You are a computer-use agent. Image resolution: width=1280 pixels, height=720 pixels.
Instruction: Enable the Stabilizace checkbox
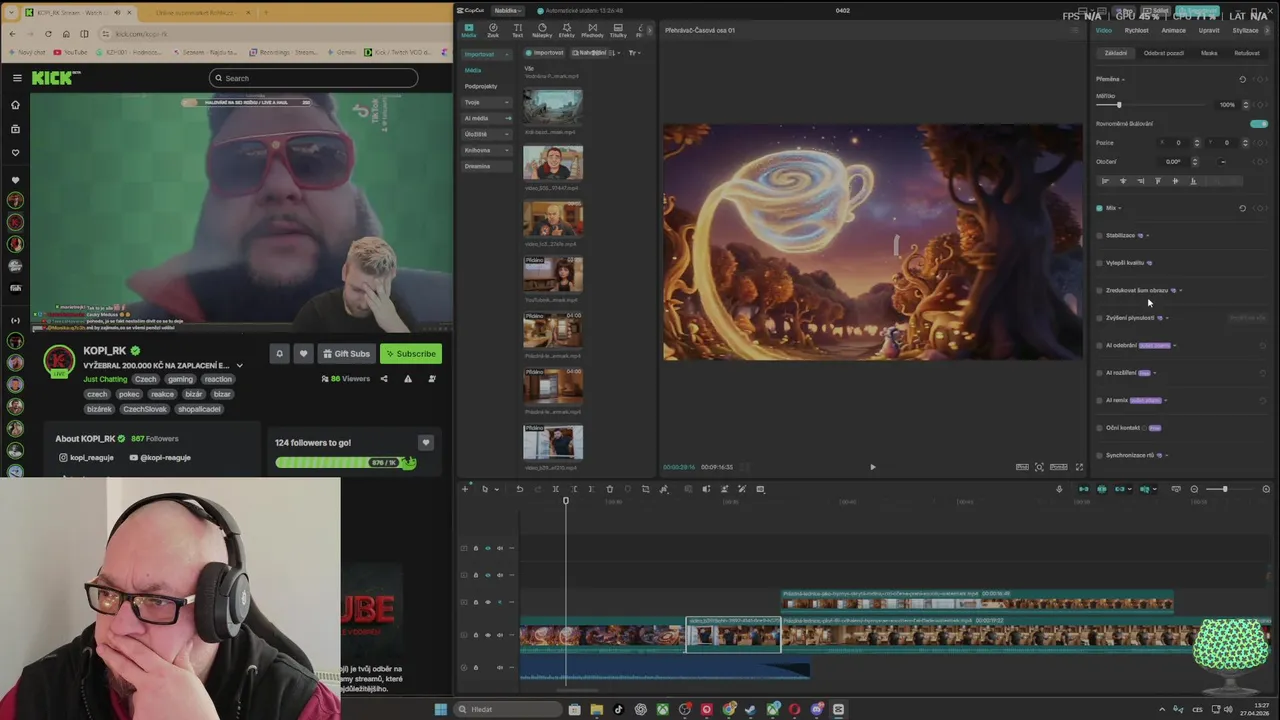1100,236
